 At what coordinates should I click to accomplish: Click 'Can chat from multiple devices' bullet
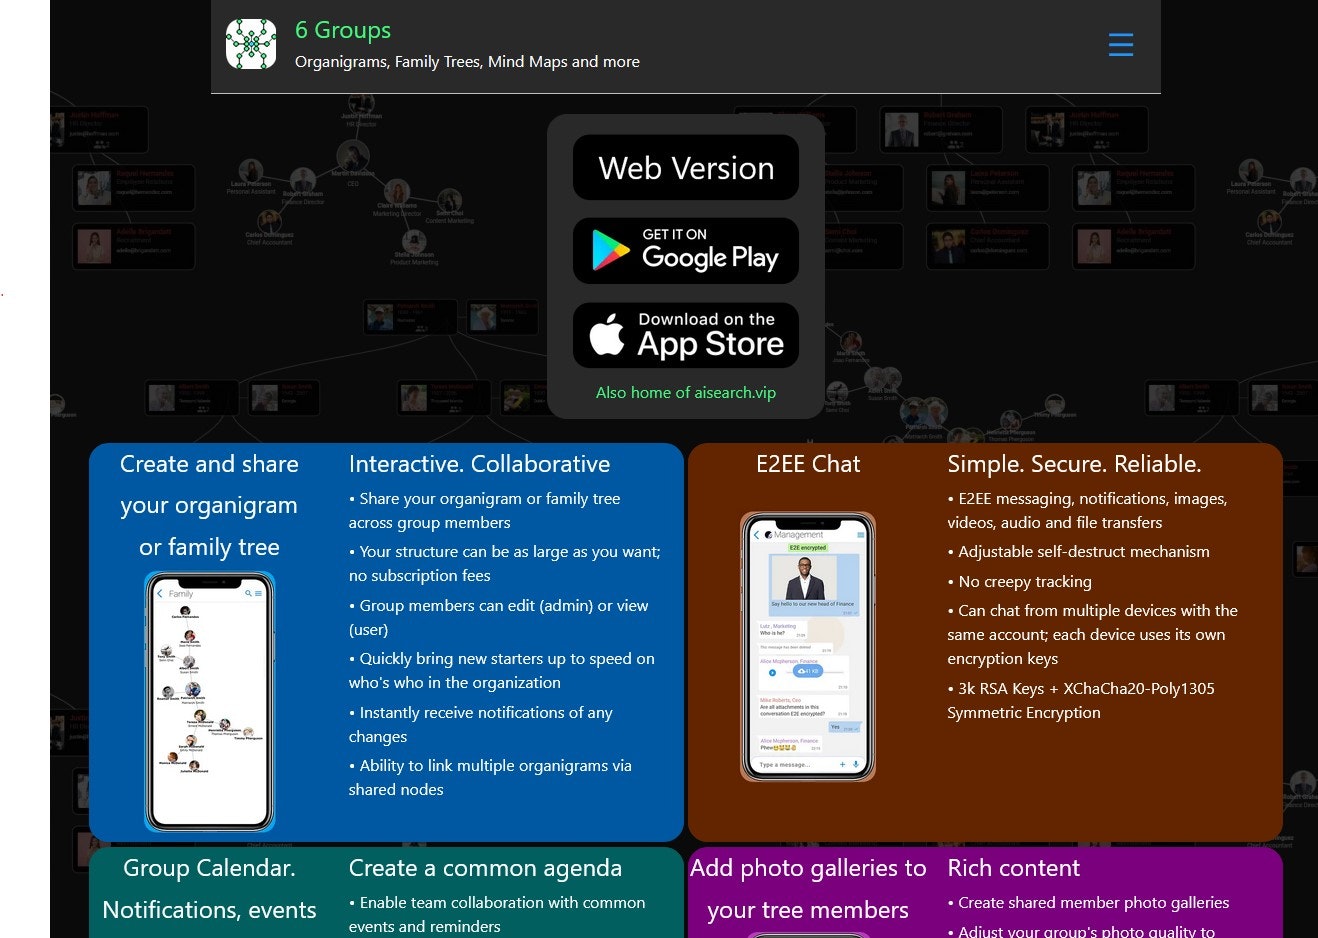pos(1093,635)
